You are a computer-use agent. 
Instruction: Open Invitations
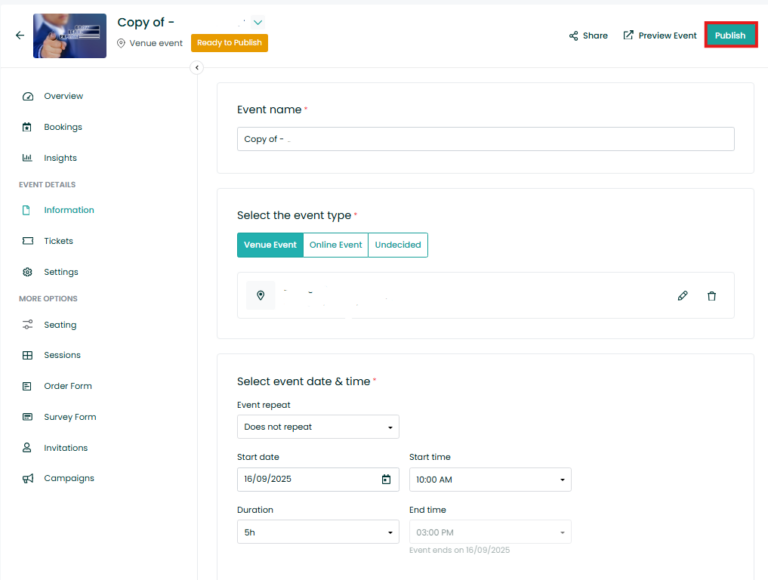point(66,448)
